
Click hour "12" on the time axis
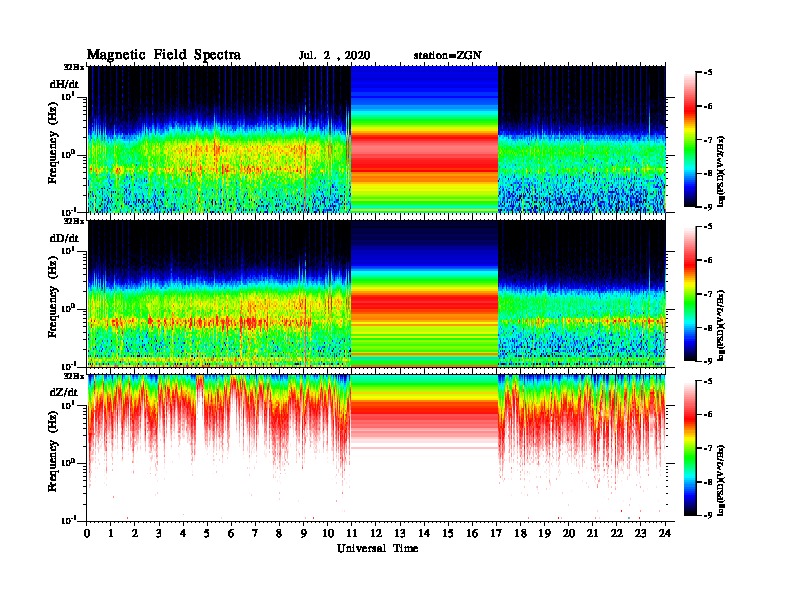coord(376,533)
